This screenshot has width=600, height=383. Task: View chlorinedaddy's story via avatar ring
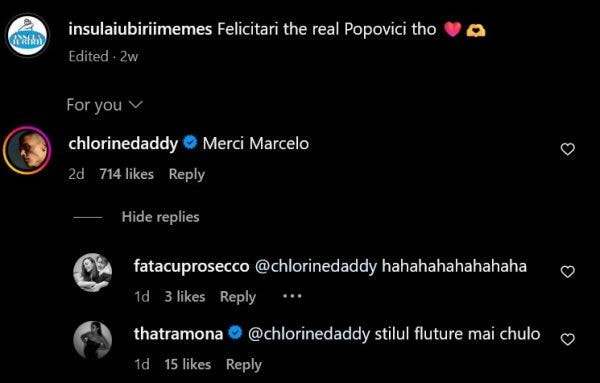click(27, 150)
